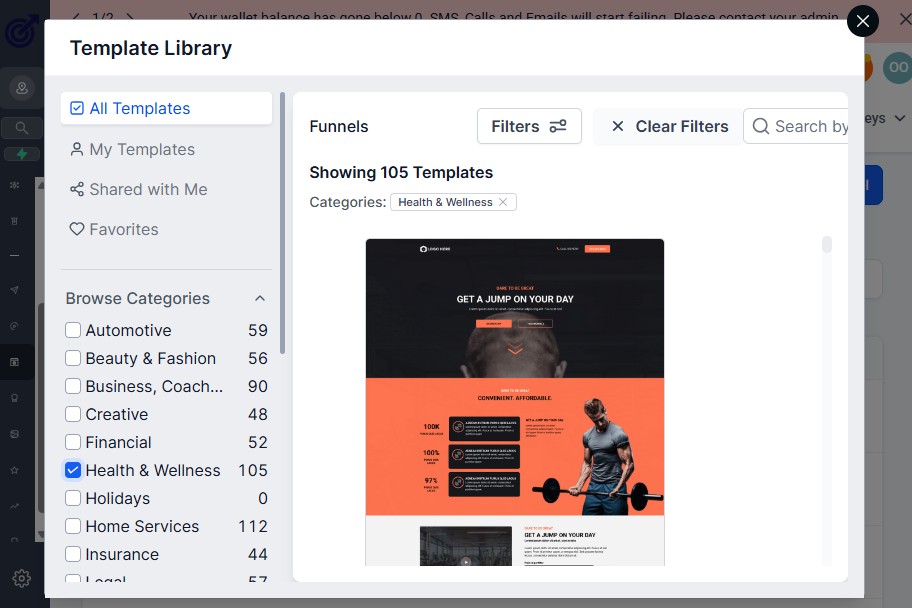Click the Automotive count 59

pos(258,330)
